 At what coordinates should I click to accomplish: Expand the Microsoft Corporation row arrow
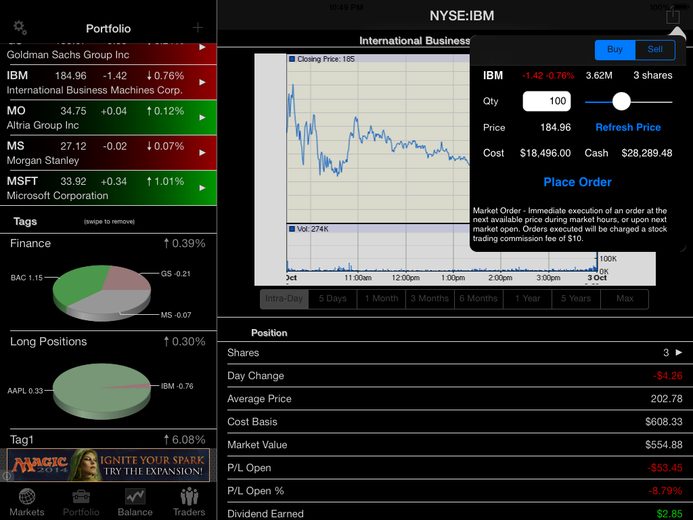(x=202, y=188)
